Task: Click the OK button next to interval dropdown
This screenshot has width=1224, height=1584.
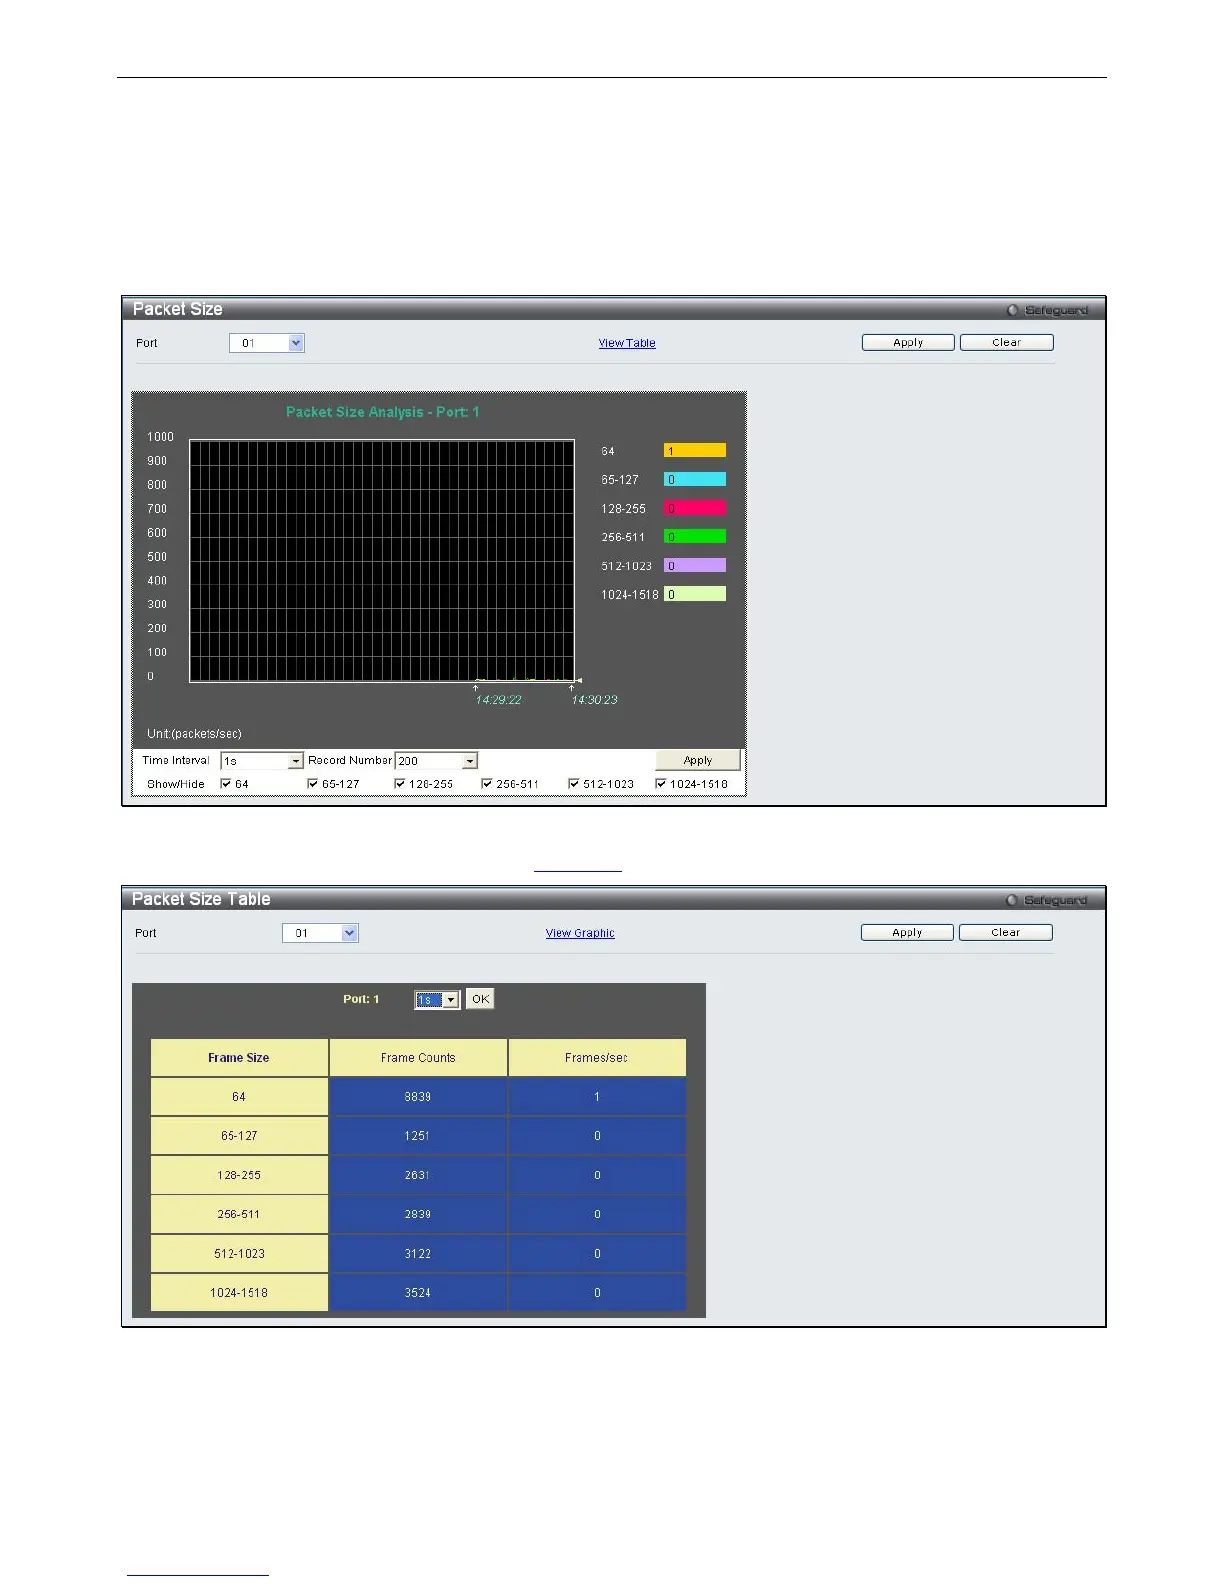Action: coord(480,999)
